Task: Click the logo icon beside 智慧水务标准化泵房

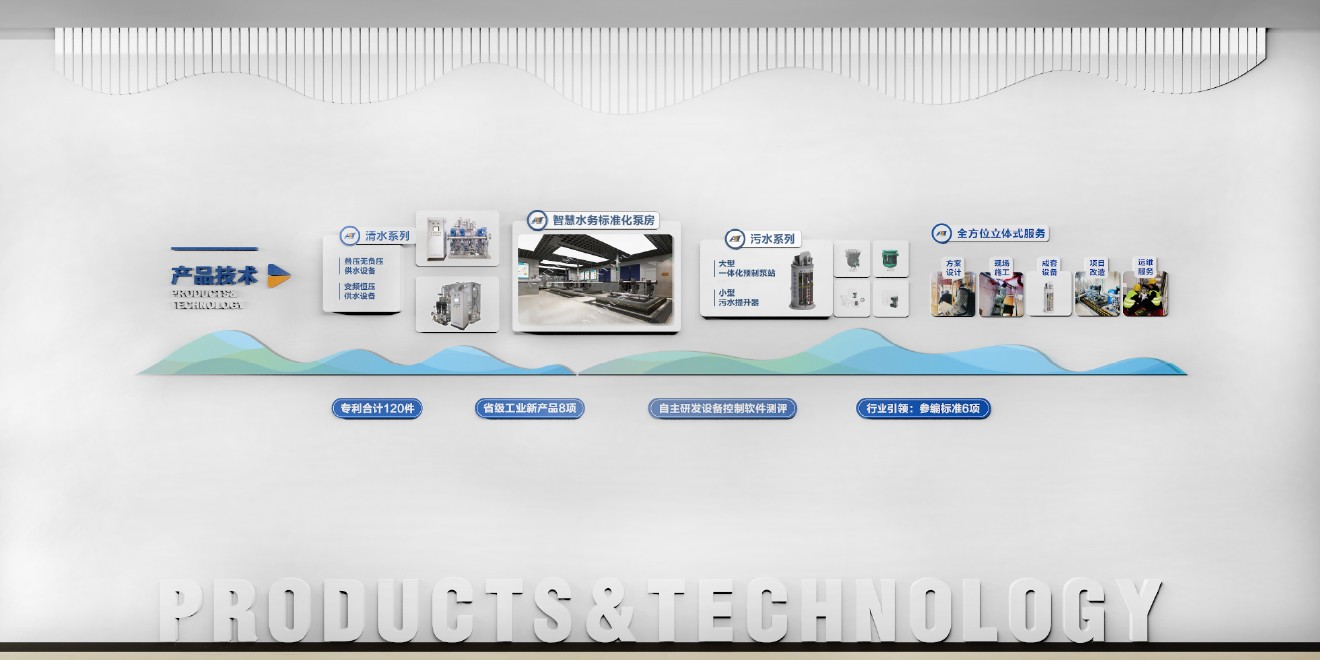Action: click(x=537, y=220)
